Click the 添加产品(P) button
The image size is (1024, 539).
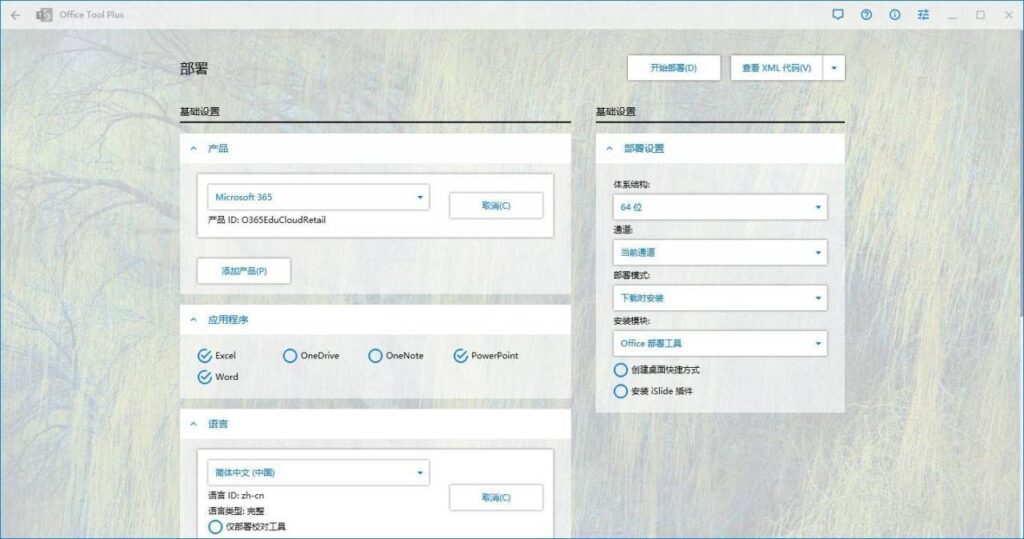pos(244,271)
